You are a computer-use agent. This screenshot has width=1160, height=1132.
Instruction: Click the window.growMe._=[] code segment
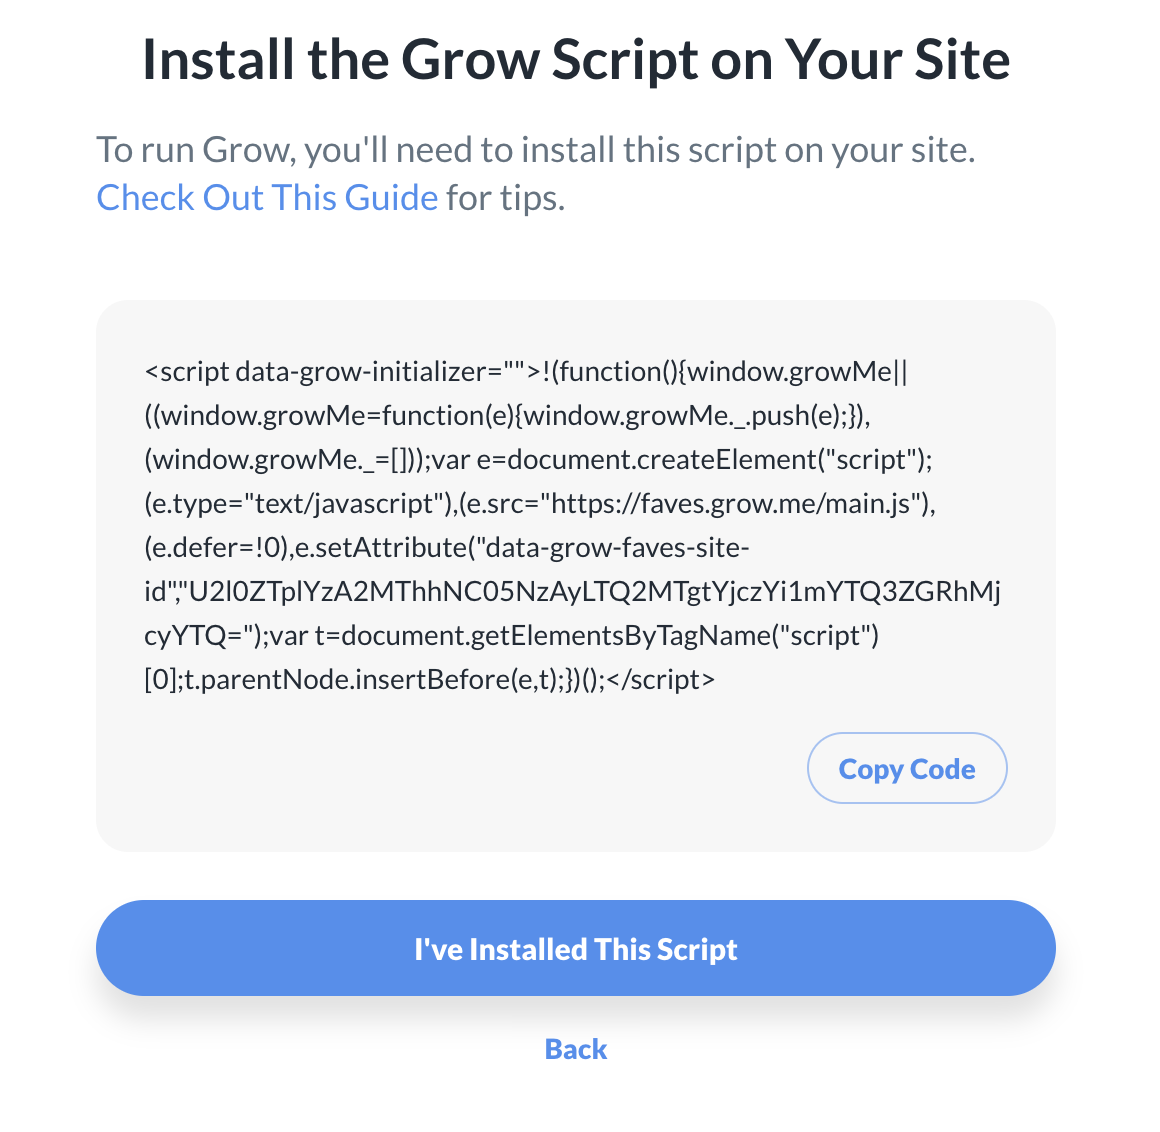[x=285, y=460]
